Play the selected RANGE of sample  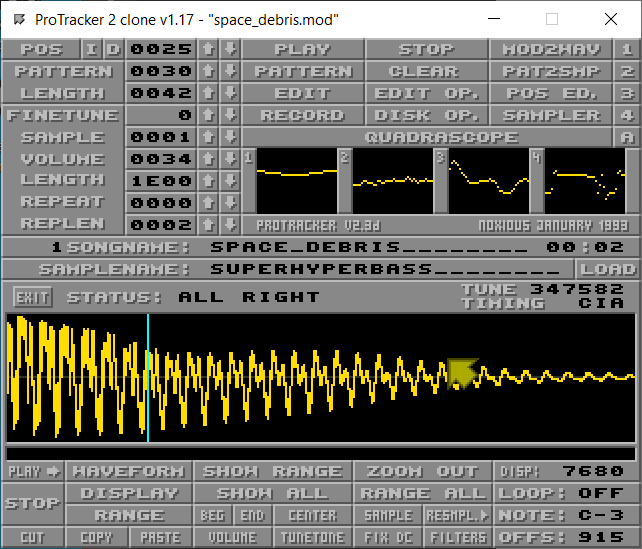pyautogui.click(x=129, y=515)
